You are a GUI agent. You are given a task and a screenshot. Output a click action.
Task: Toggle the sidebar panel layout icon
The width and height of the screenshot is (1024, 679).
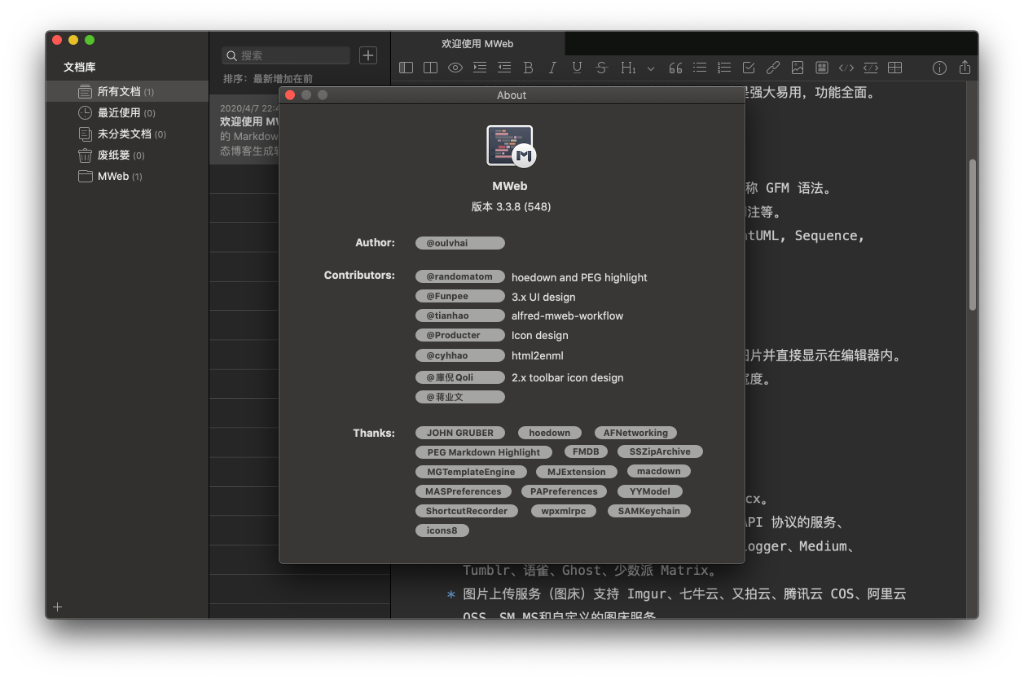pyautogui.click(x=406, y=68)
